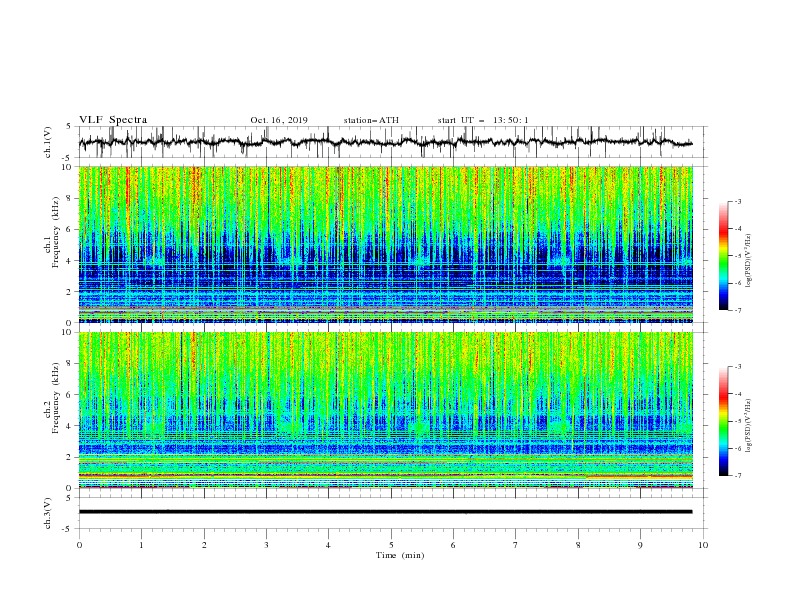Click the ch.2 colorbar 'log(PSD)(V²/Hz)' label
Image resolution: width=792 pixels, height=612 pixels.
749,426
